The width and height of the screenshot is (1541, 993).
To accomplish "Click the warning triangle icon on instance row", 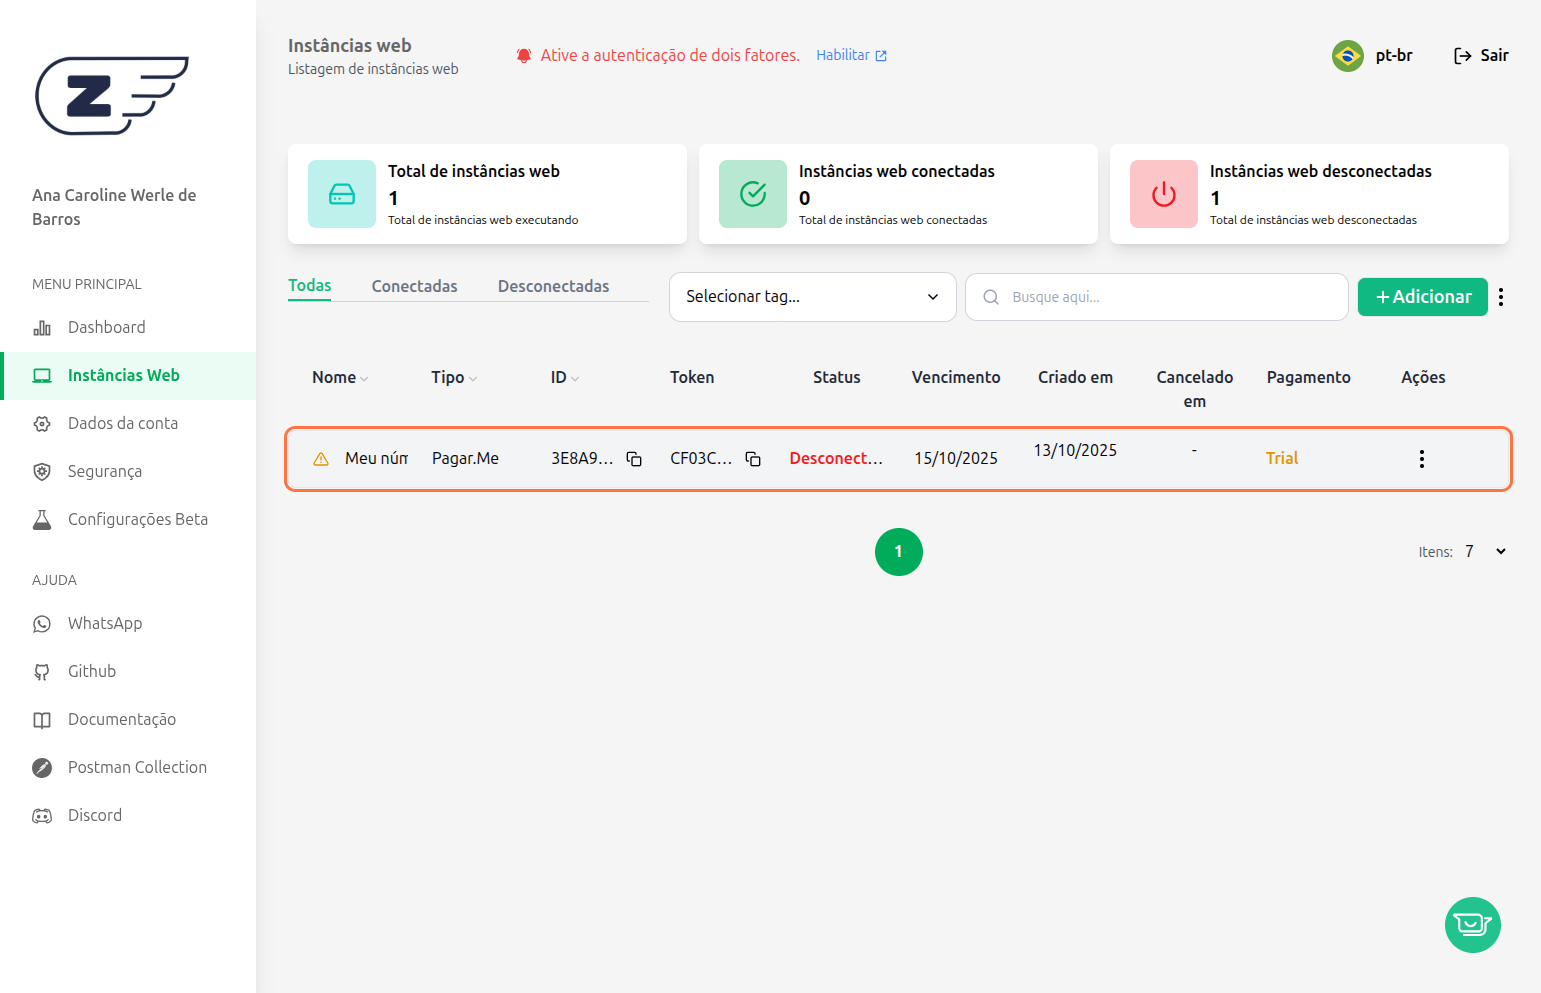I will pyautogui.click(x=321, y=459).
